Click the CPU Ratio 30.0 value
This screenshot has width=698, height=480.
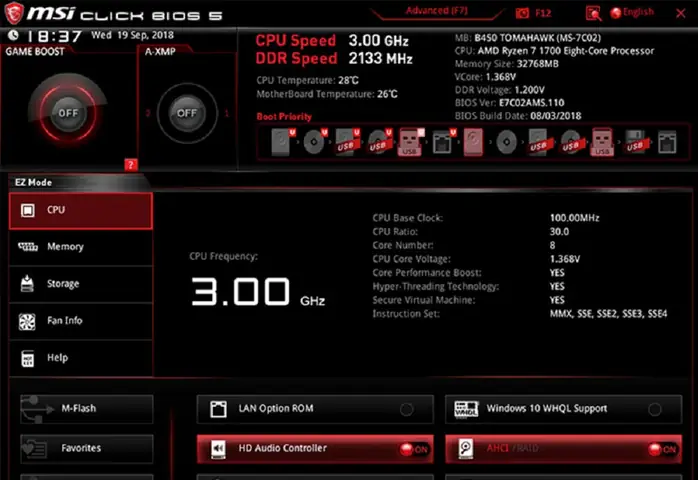pos(559,232)
